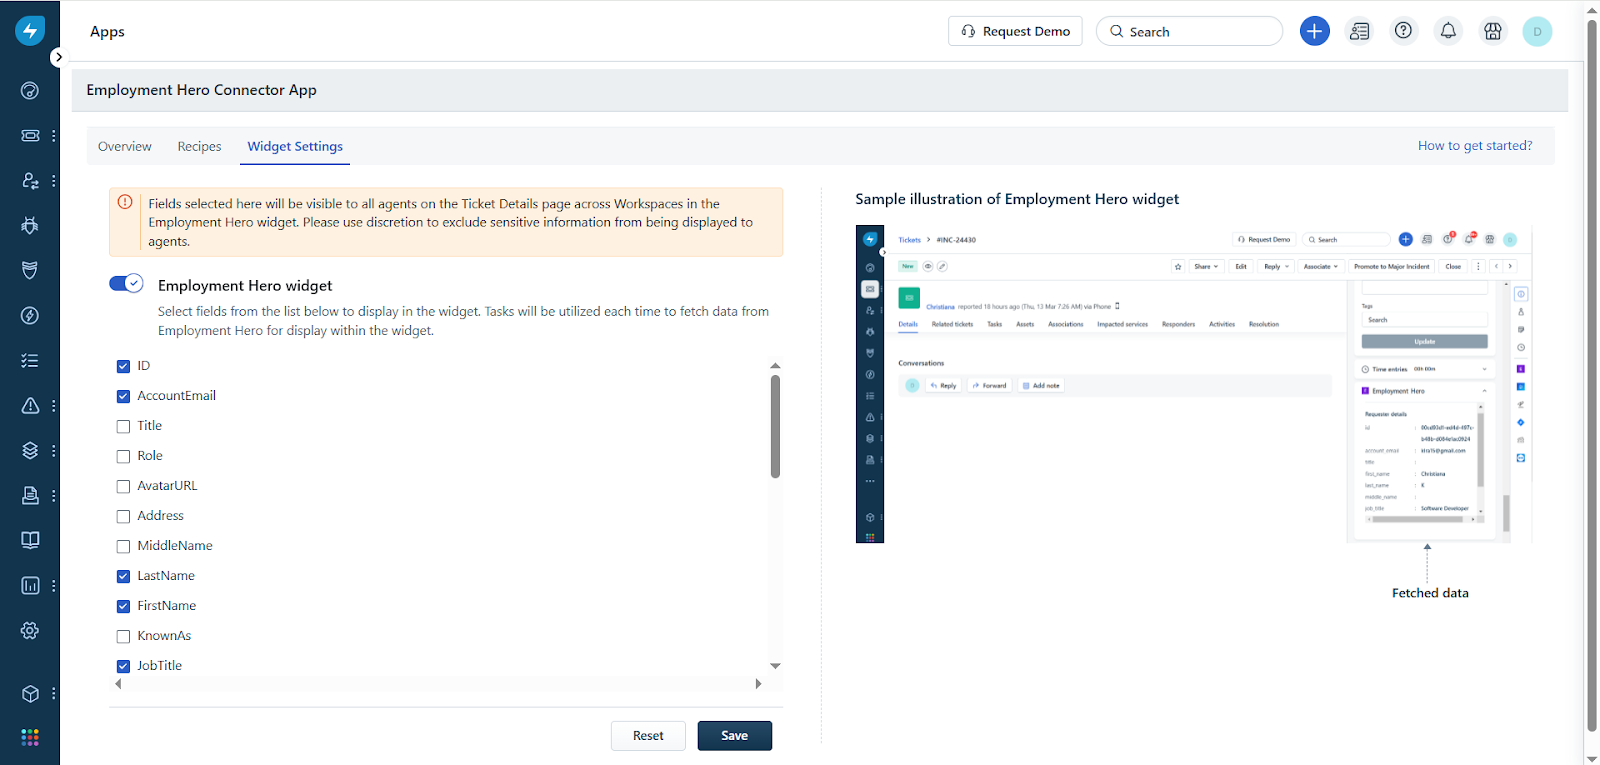Image resolution: width=1600 pixels, height=765 pixels.
Task: Open the three-dot menu beside Tickets icon
Action: click(x=54, y=135)
